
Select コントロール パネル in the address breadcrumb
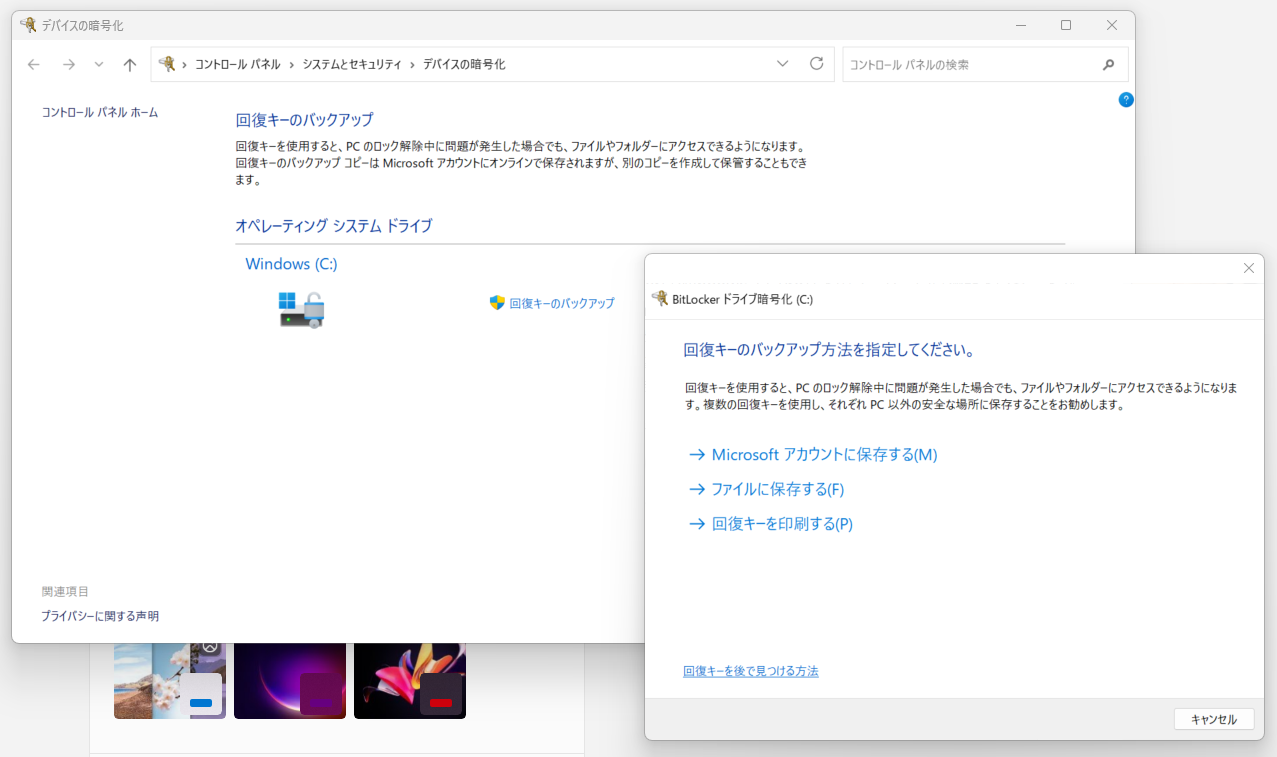tap(238, 64)
